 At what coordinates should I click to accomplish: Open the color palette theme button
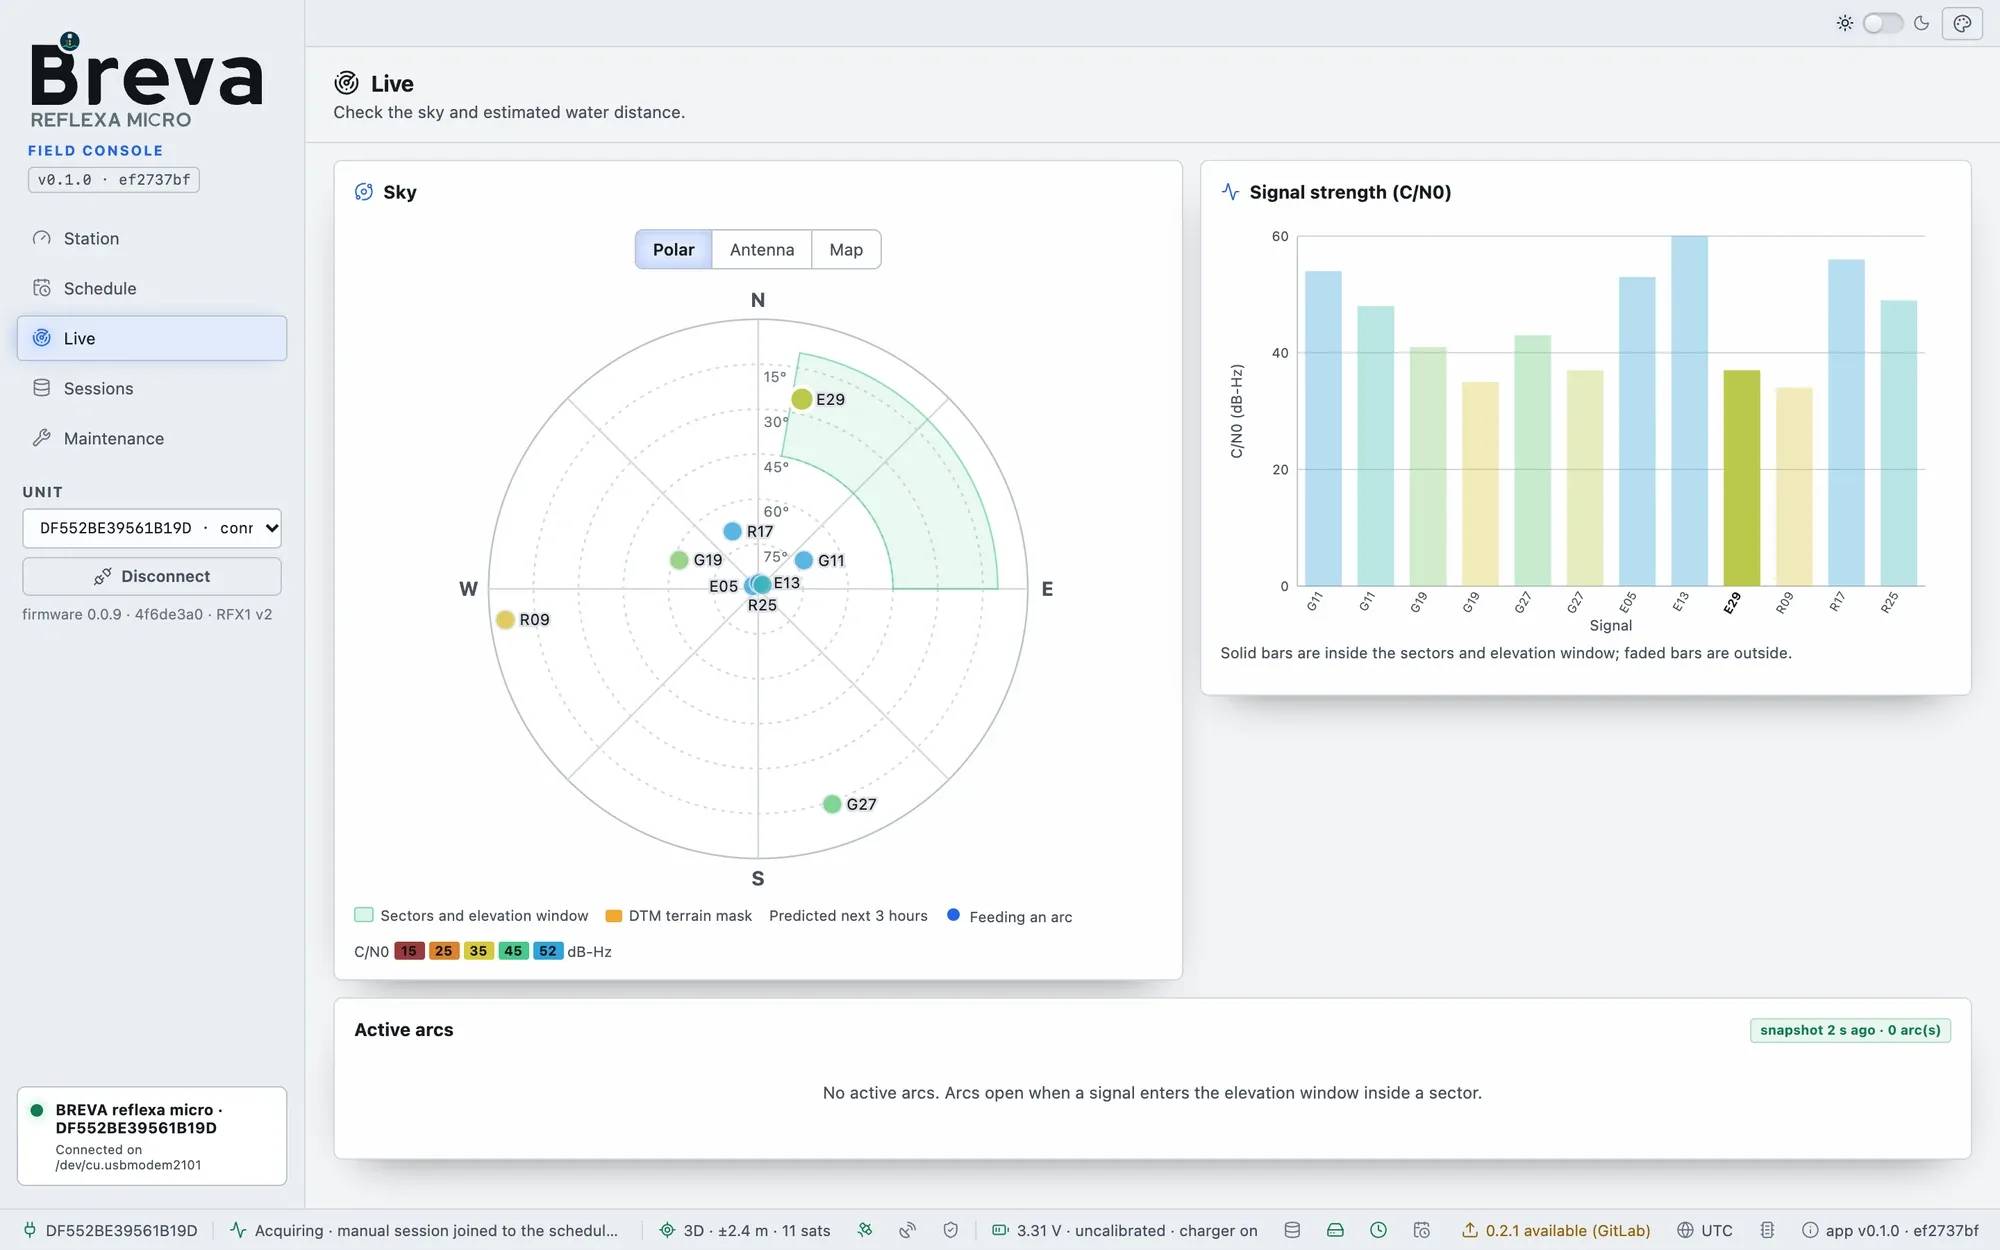1962,23
